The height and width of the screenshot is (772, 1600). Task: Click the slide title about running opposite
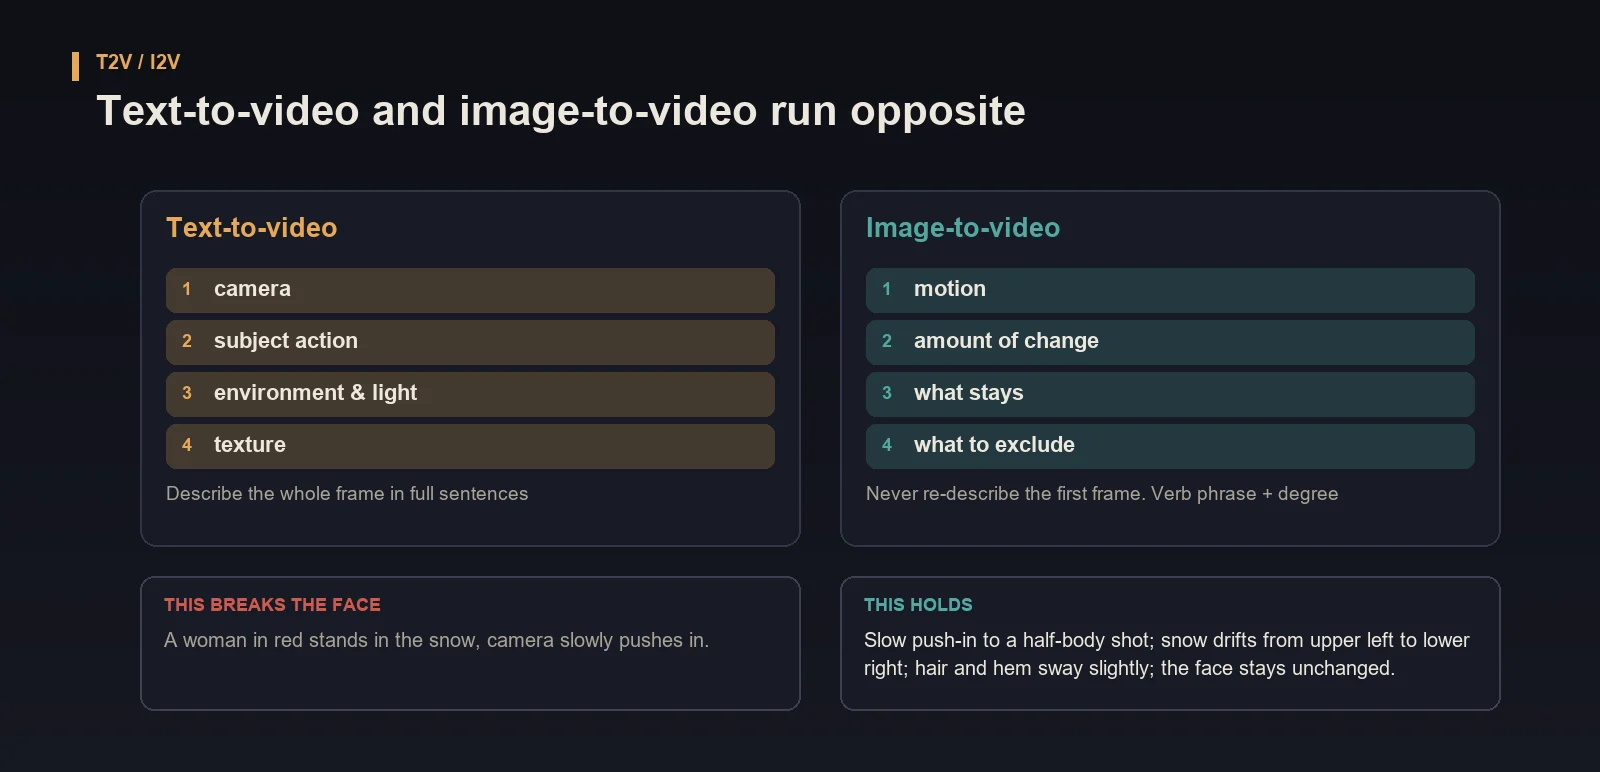point(561,111)
